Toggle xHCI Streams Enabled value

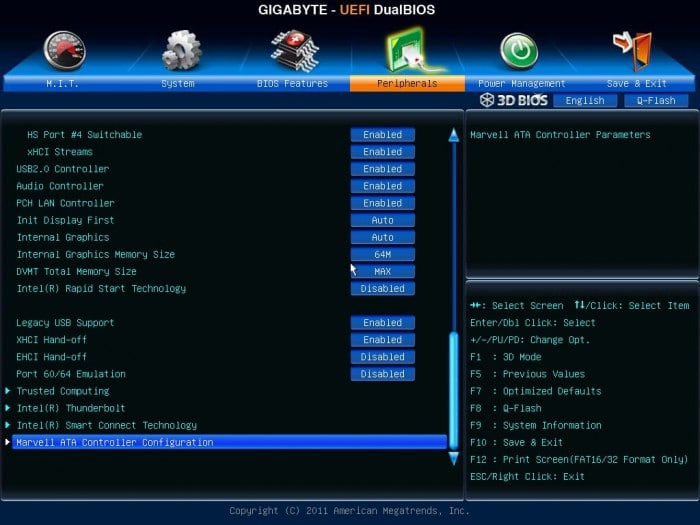(383, 152)
